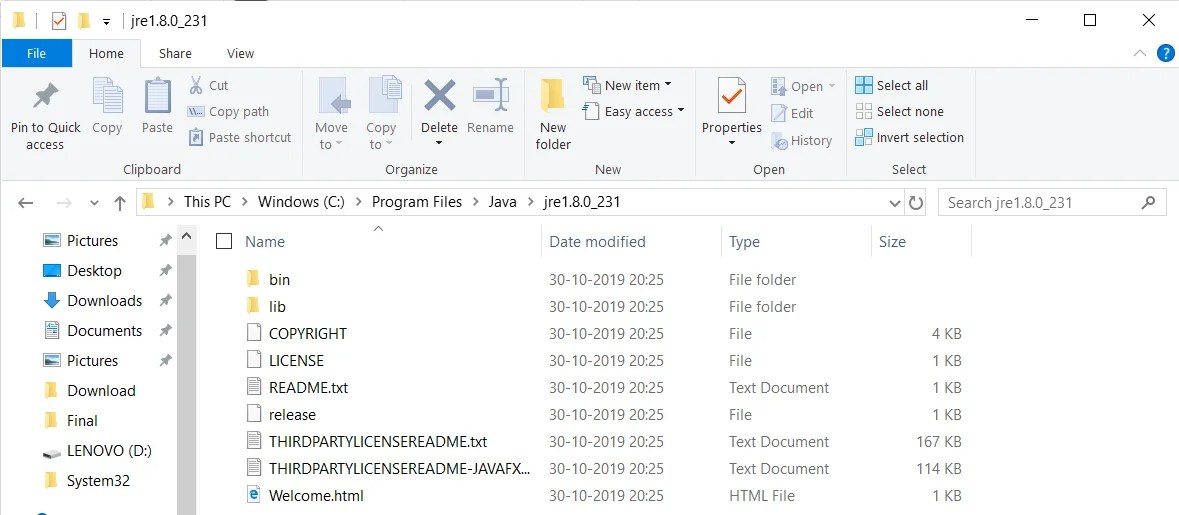Switch to the Share ribbon tab
The width and height of the screenshot is (1179, 515).
pos(175,53)
